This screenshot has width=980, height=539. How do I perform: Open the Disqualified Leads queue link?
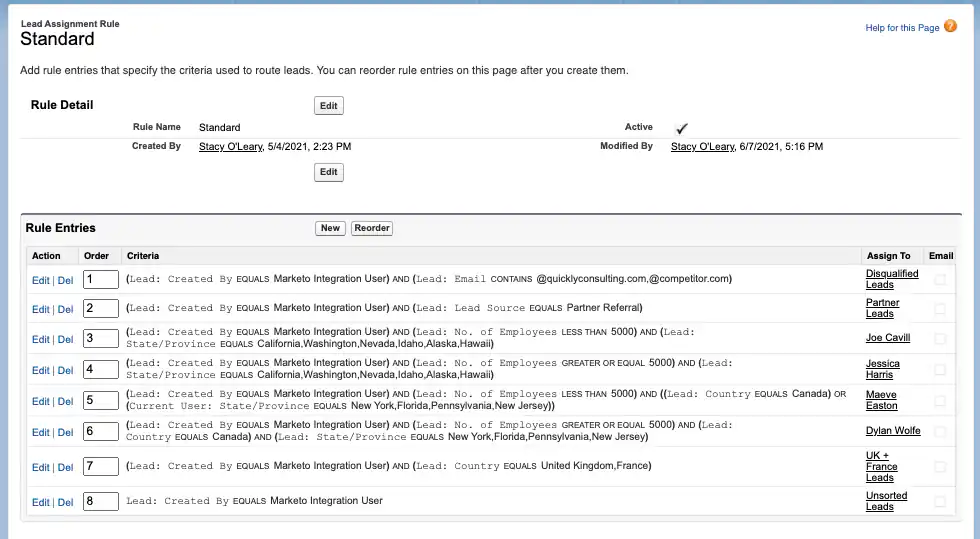tap(892, 279)
